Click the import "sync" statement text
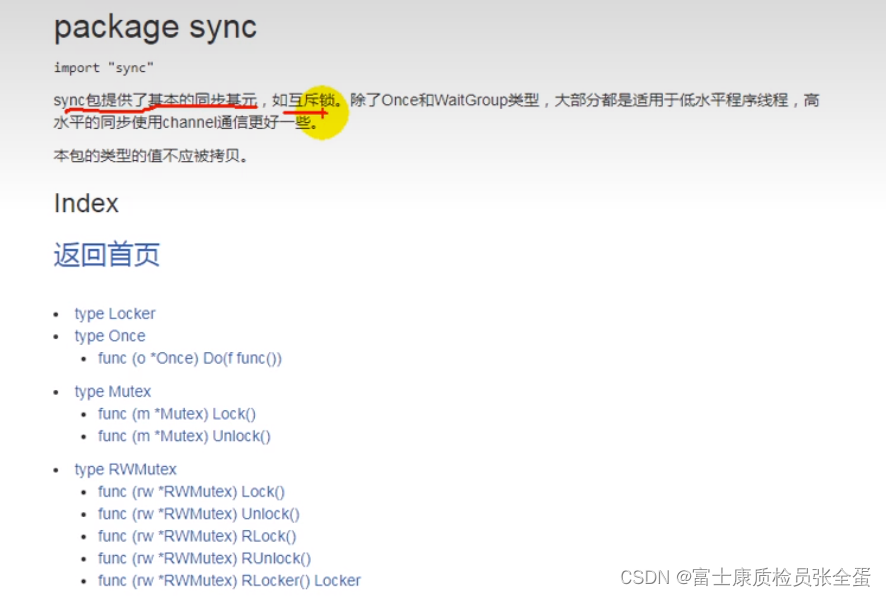 pos(103,68)
